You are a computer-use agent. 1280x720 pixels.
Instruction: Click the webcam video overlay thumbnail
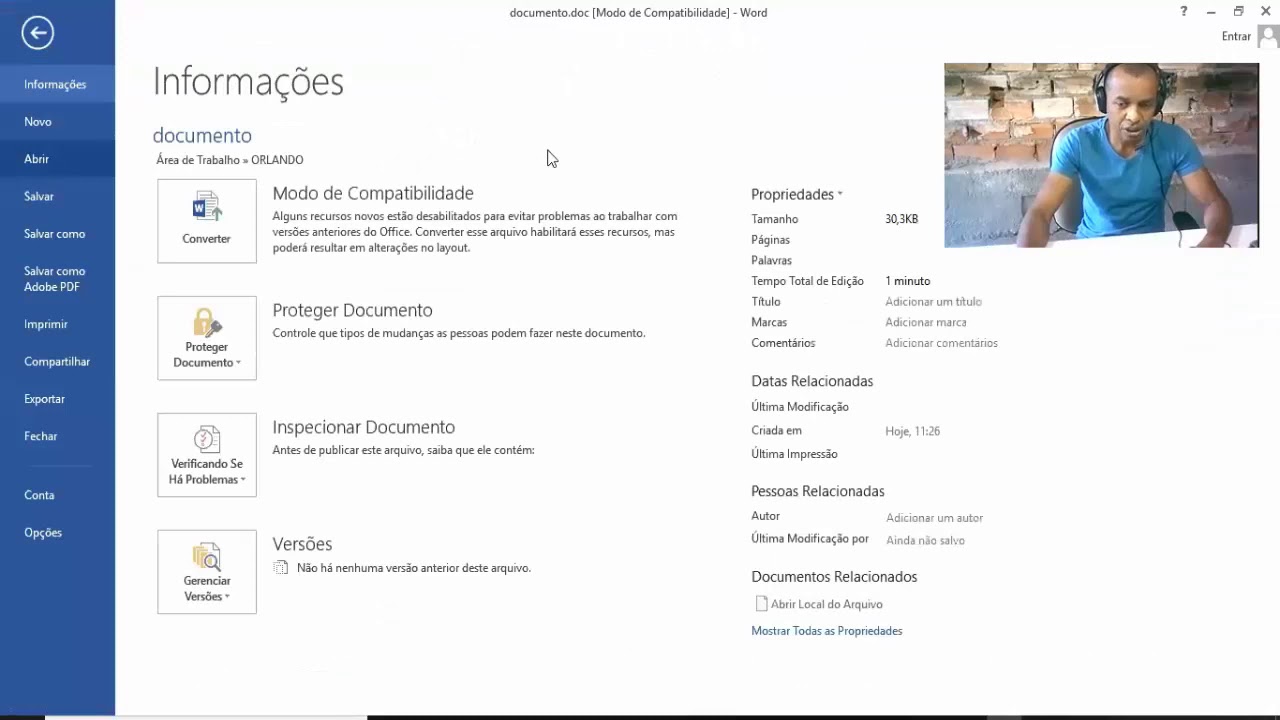pyautogui.click(x=1101, y=155)
